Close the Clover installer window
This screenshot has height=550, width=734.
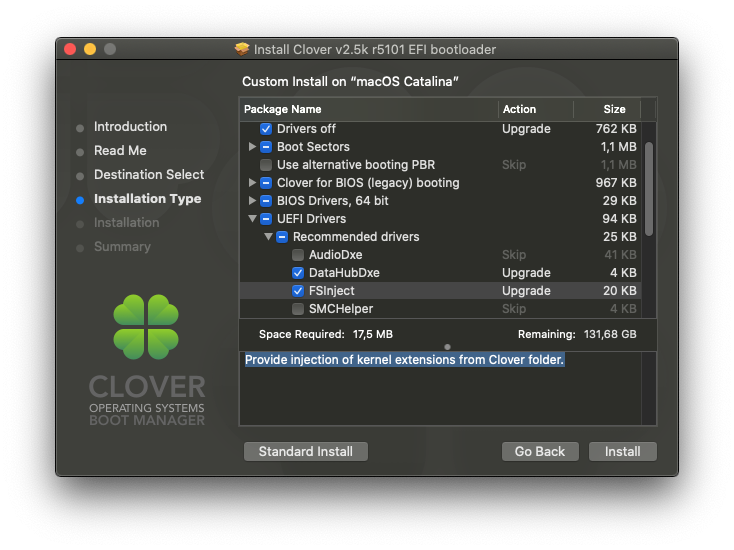[x=70, y=49]
